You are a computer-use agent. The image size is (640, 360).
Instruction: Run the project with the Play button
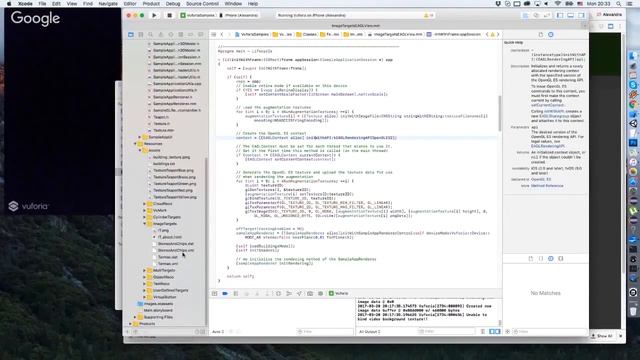click(x=154, y=16)
